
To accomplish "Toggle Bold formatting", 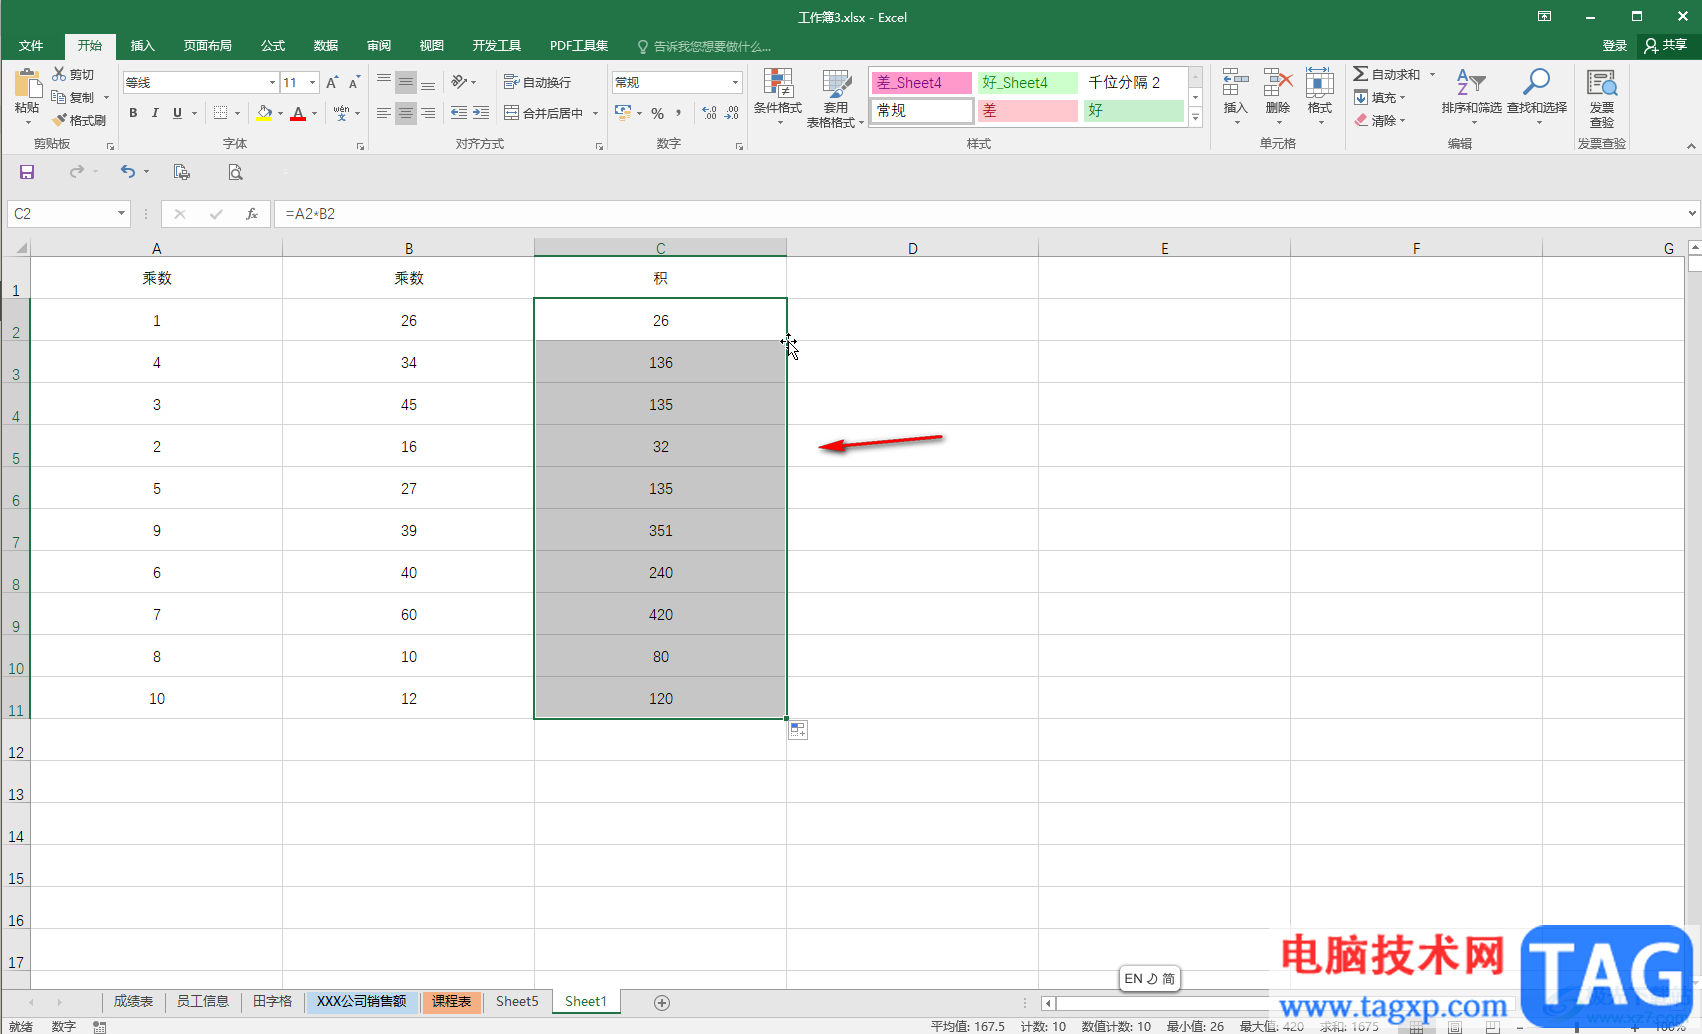I will pyautogui.click(x=133, y=113).
